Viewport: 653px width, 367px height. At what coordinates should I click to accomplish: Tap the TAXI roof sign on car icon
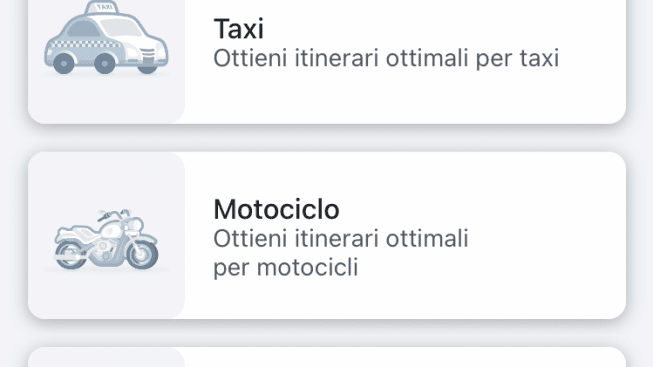pyautogui.click(x=104, y=7)
